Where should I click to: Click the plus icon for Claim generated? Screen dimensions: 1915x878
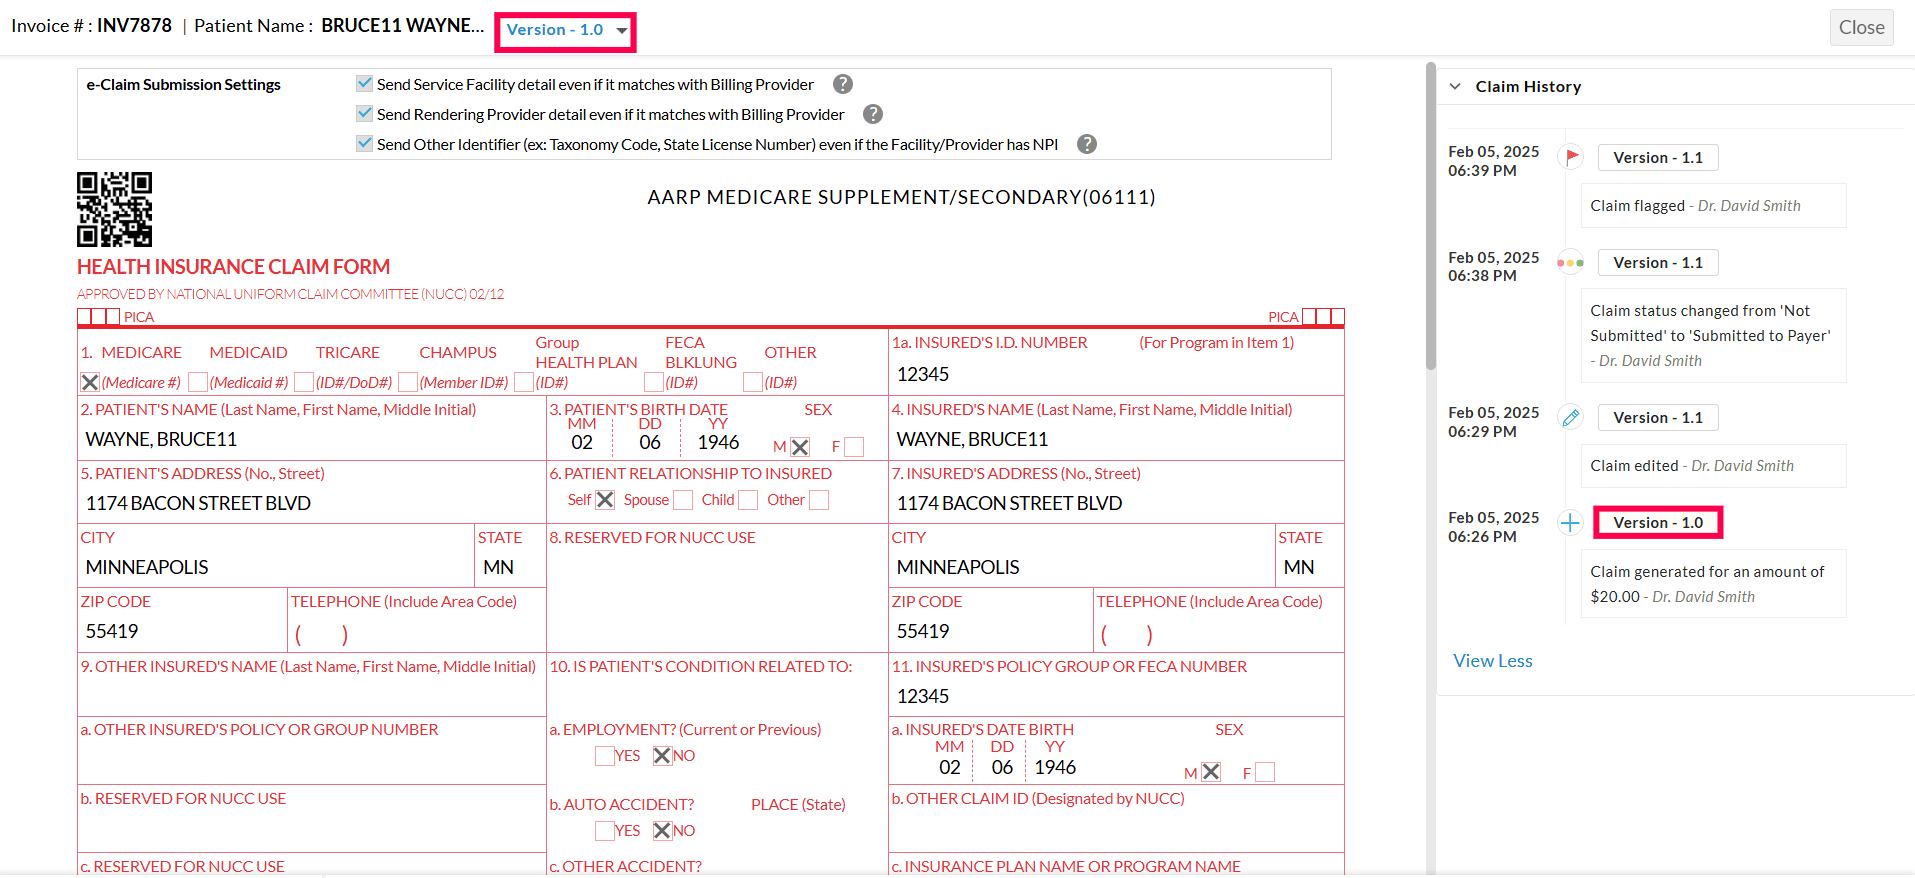(x=1570, y=523)
